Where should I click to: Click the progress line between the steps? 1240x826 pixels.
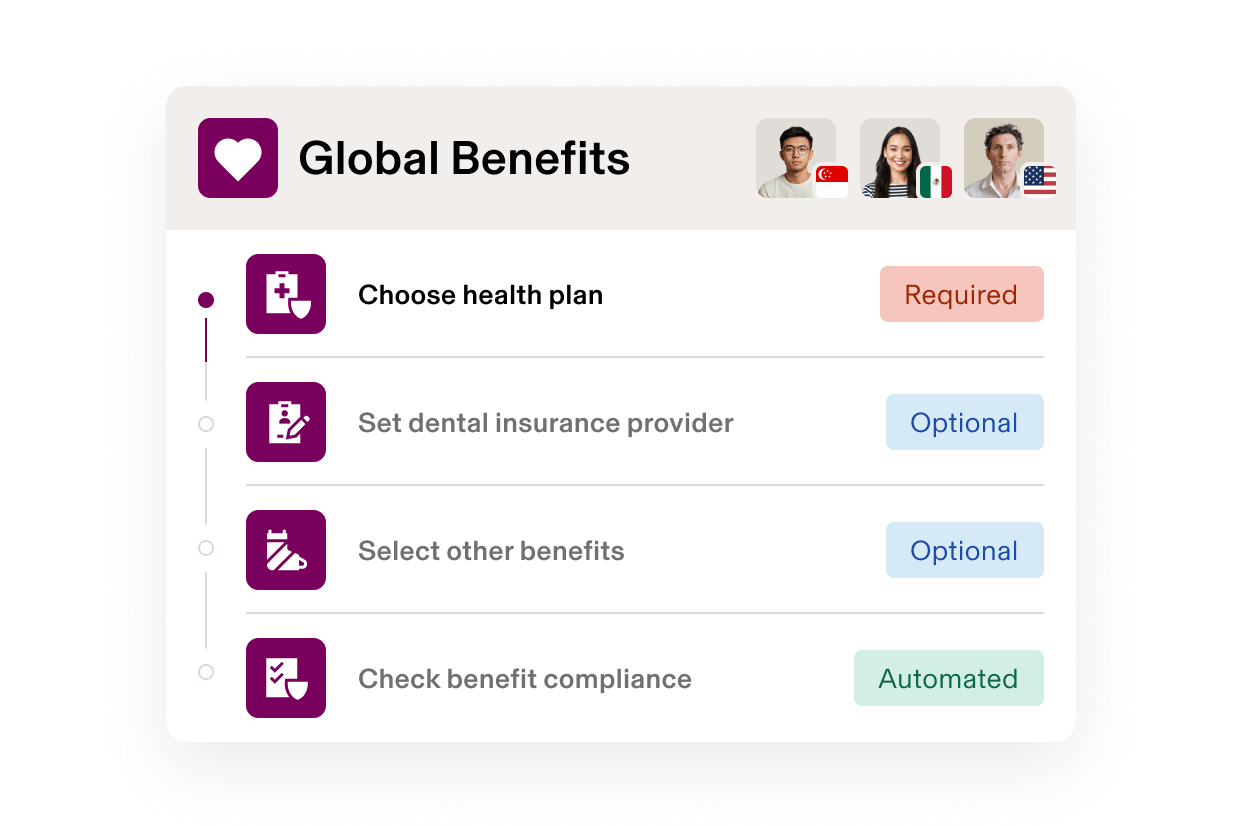pyautogui.click(x=206, y=360)
